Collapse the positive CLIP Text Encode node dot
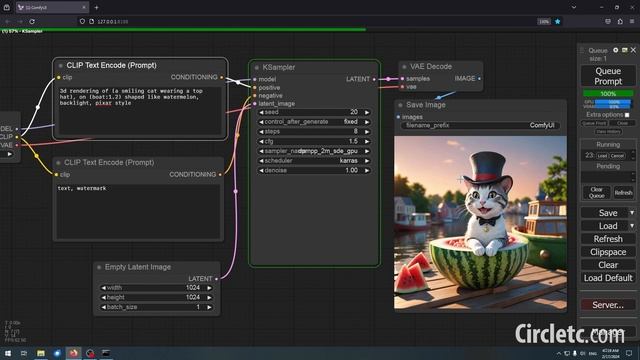640x360 pixels. tap(61, 65)
